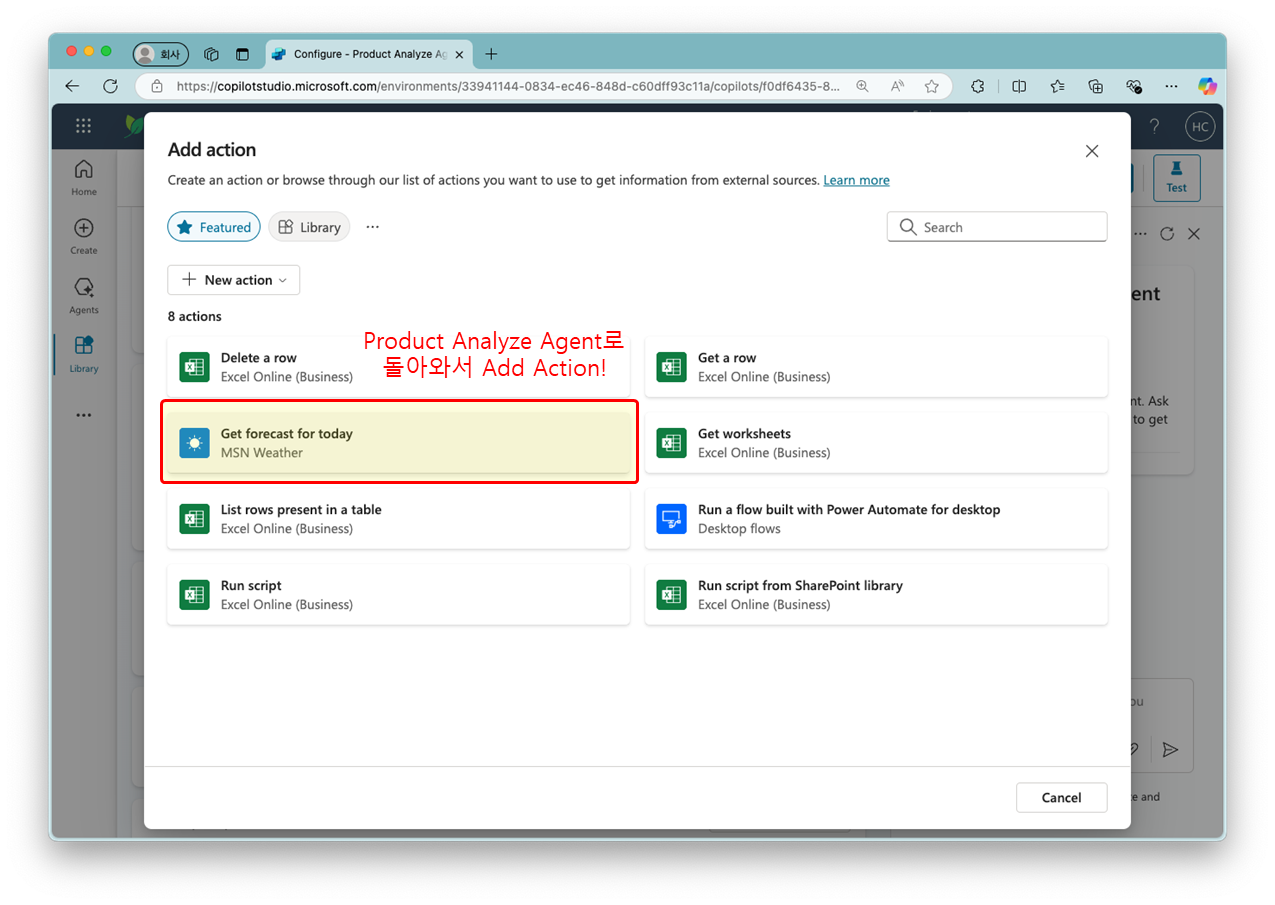Click the zoom magnifier in the address bar
Image resolution: width=1275 pixels, height=905 pixels.
pos(862,86)
